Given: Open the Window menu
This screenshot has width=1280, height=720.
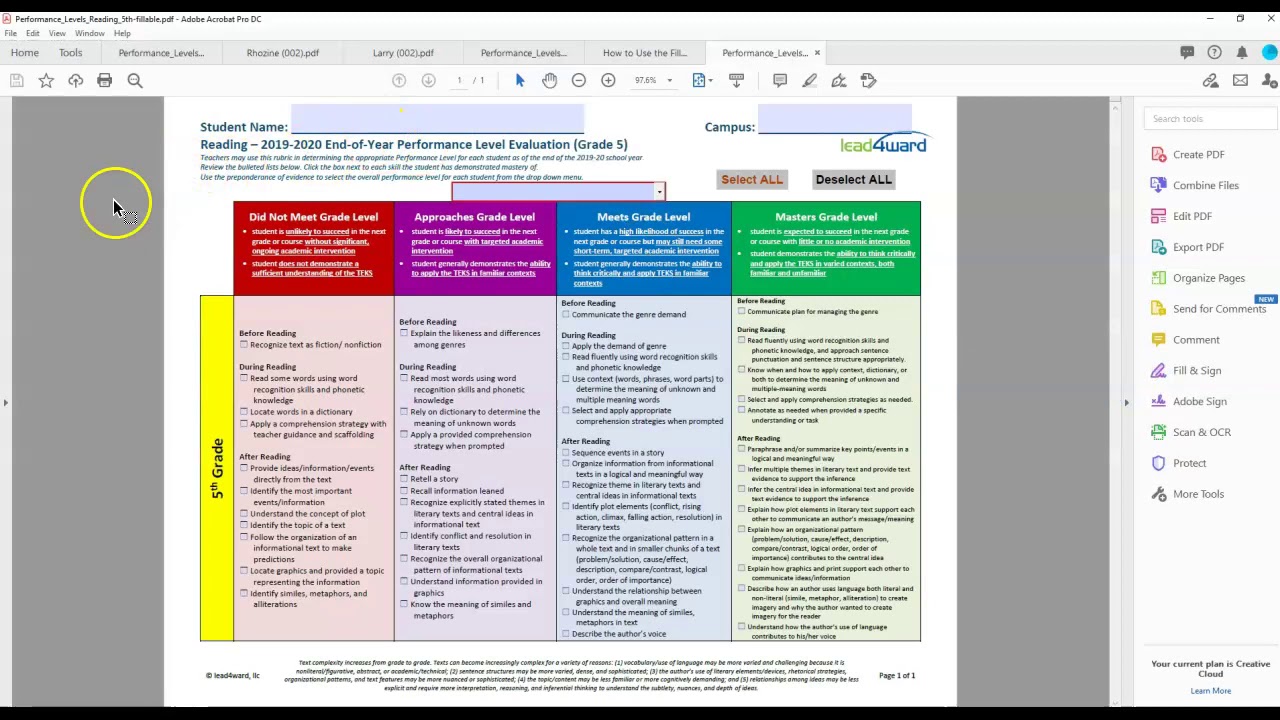Looking at the screenshot, I should click(x=89, y=33).
